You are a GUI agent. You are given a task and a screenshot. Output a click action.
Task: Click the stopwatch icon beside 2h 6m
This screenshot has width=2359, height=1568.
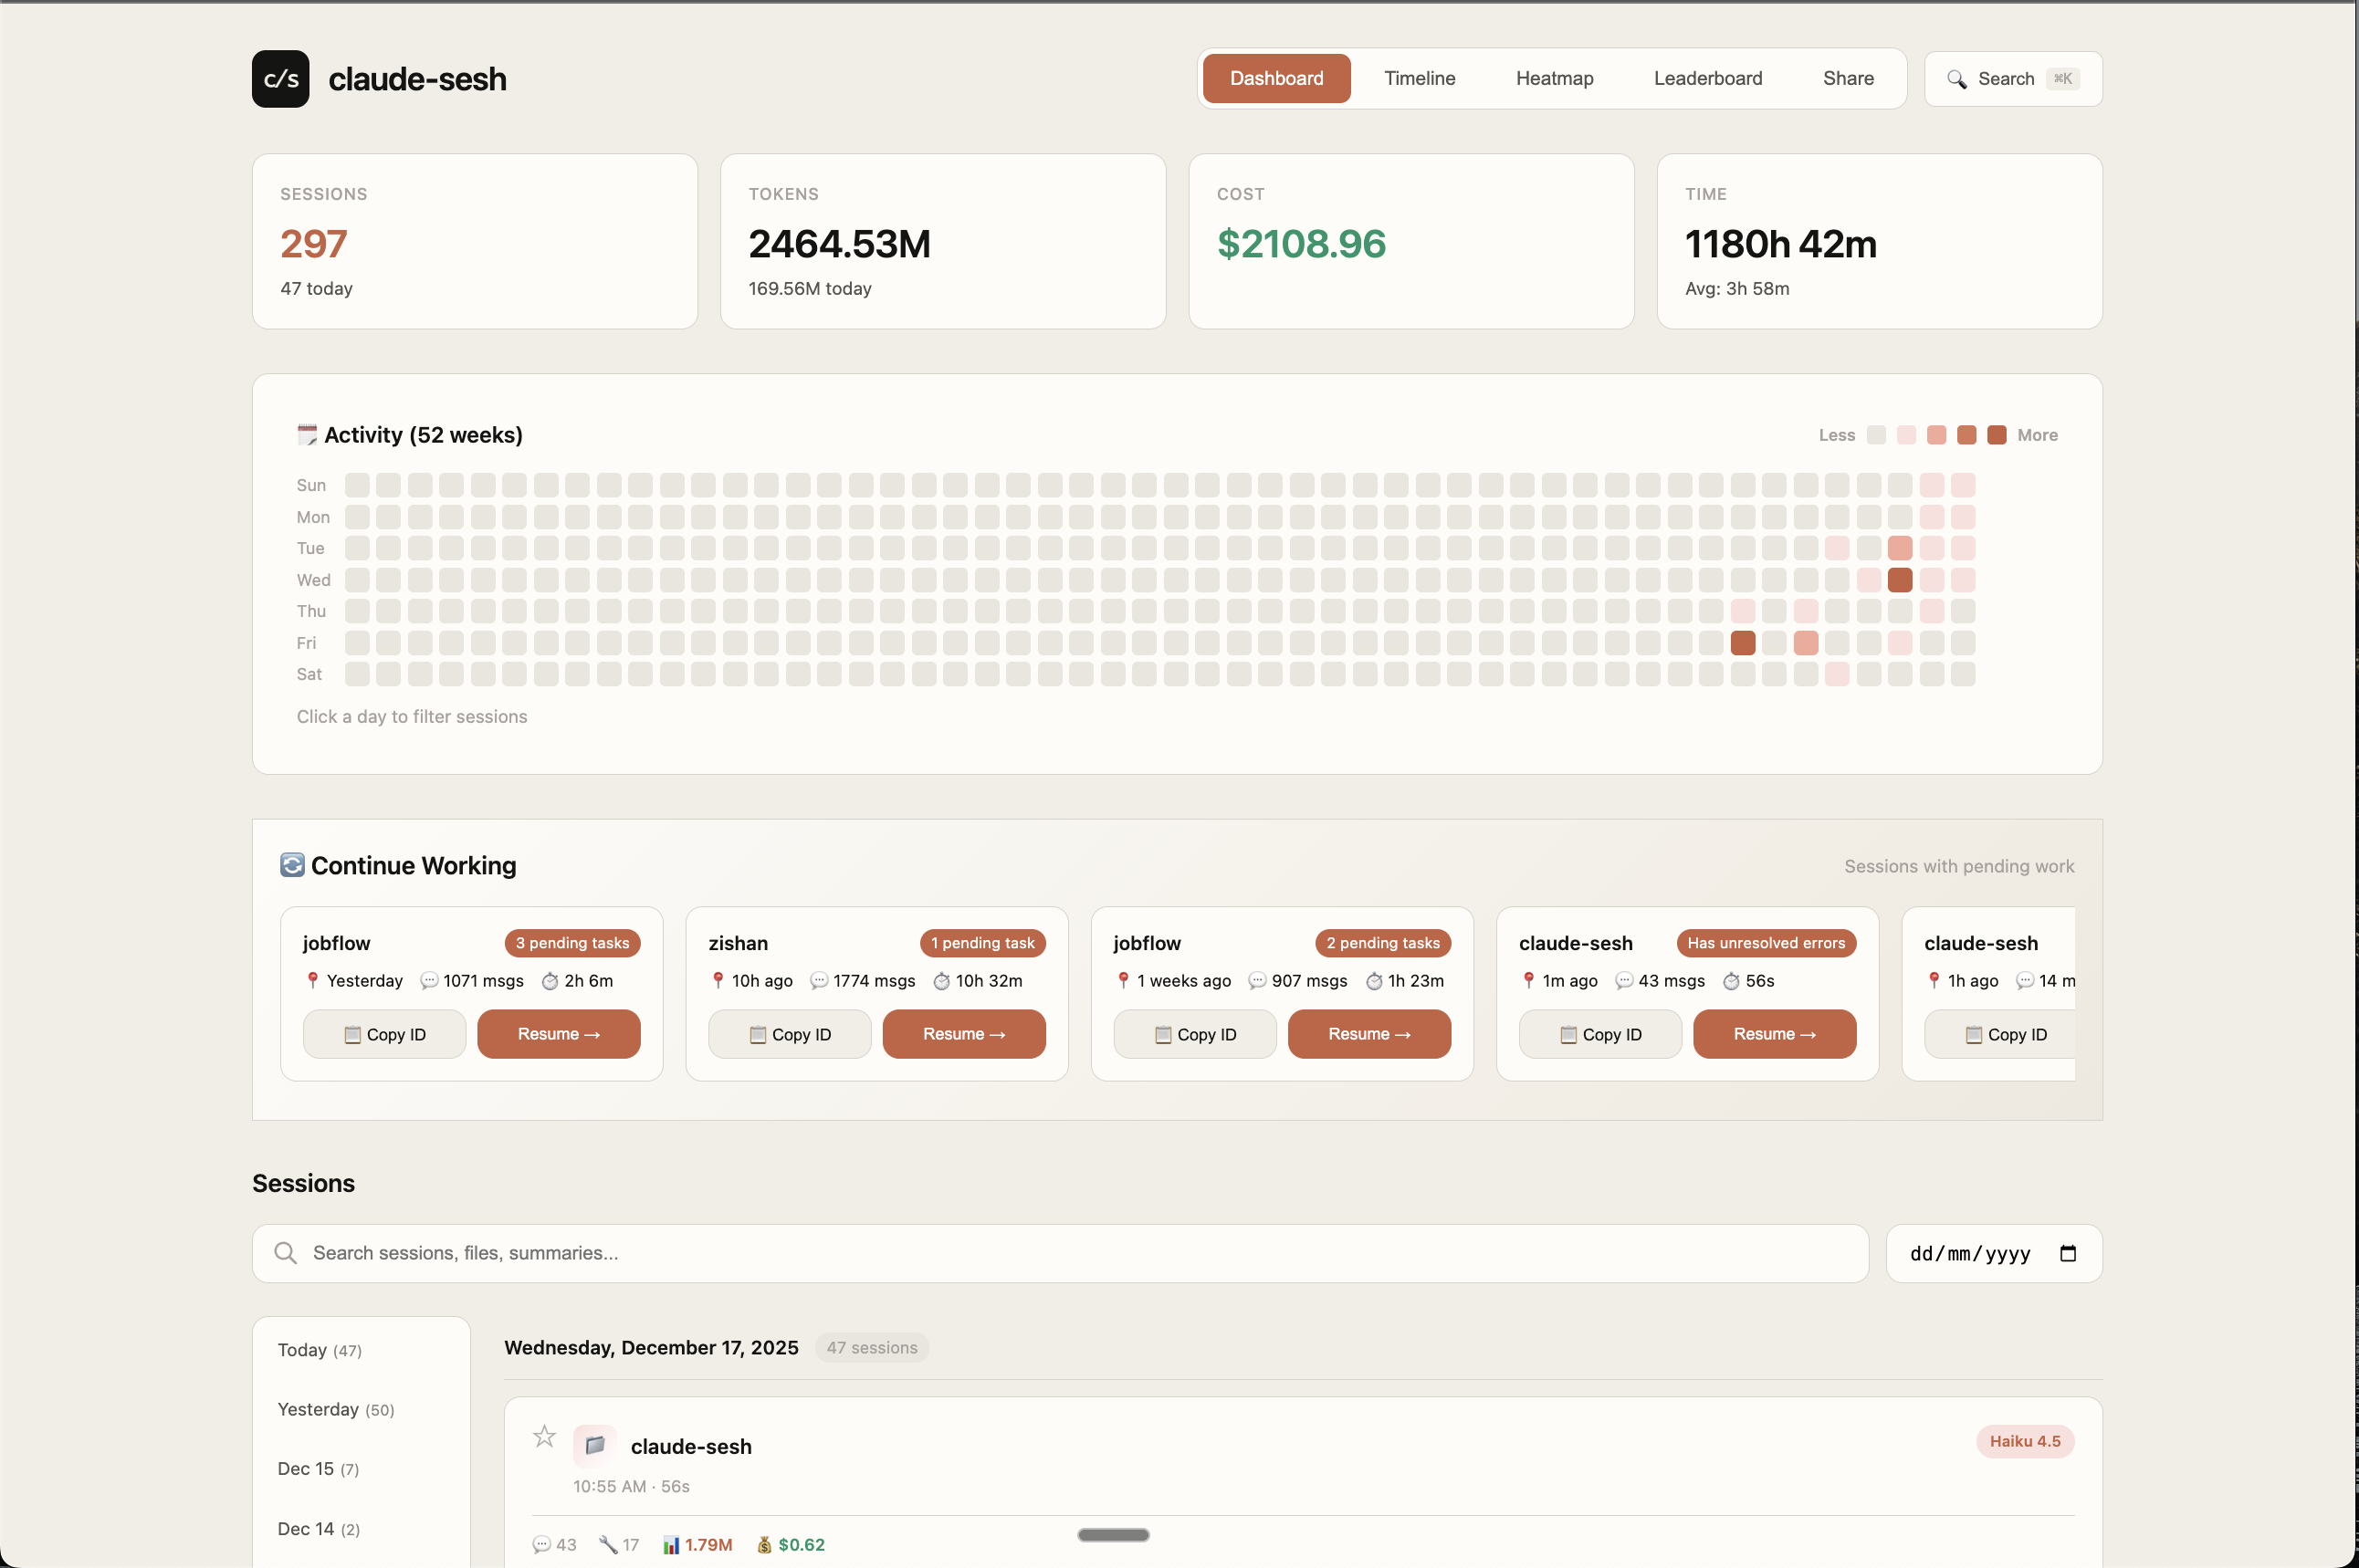tap(550, 981)
